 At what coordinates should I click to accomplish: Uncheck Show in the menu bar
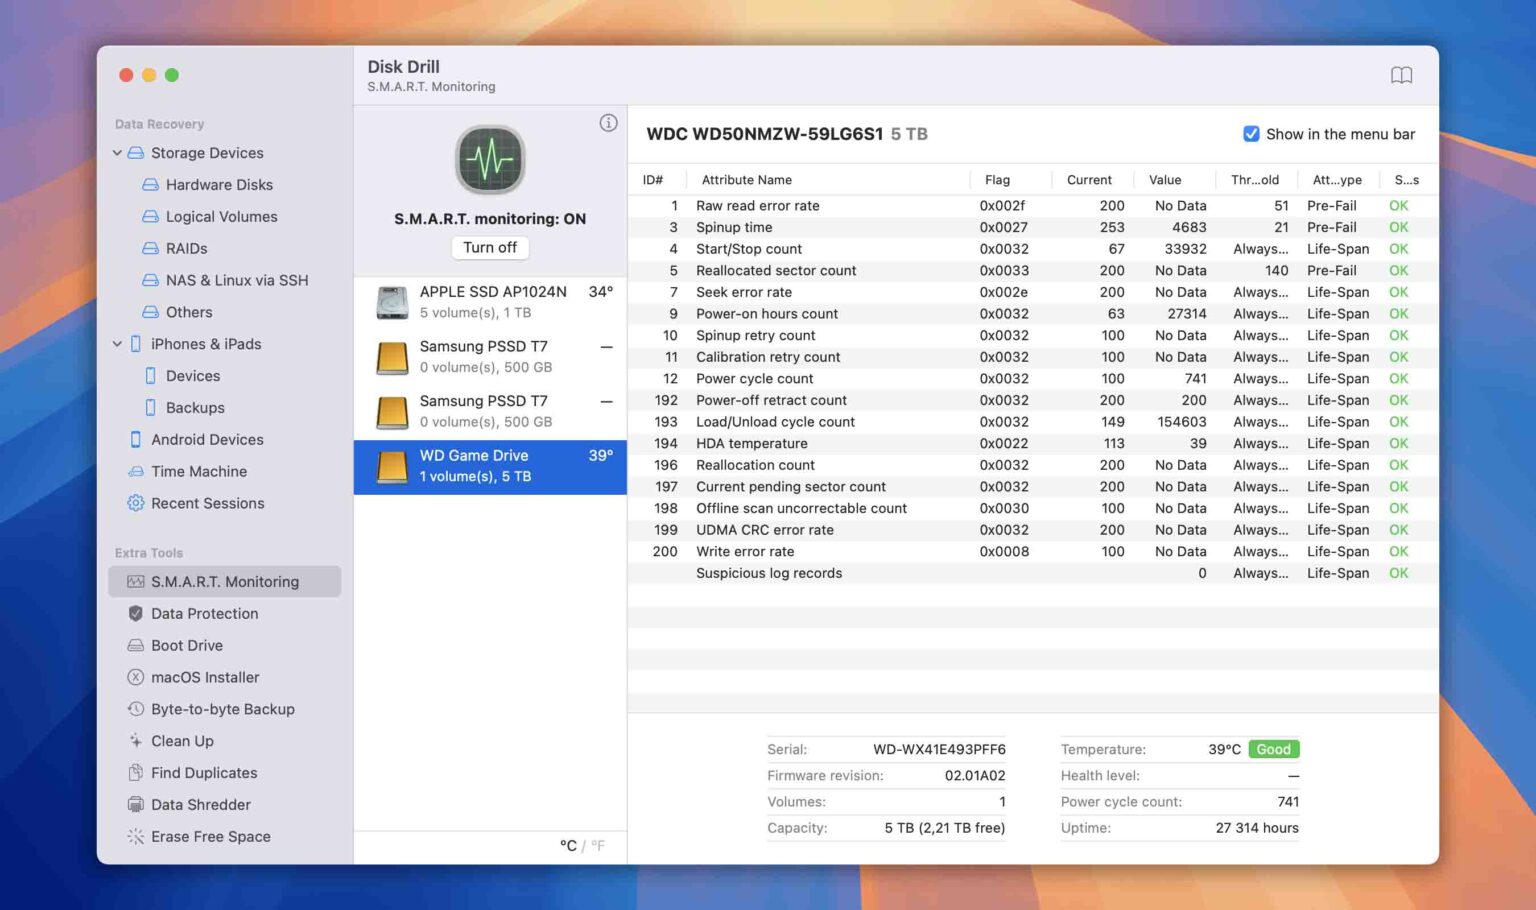click(1251, 133)
